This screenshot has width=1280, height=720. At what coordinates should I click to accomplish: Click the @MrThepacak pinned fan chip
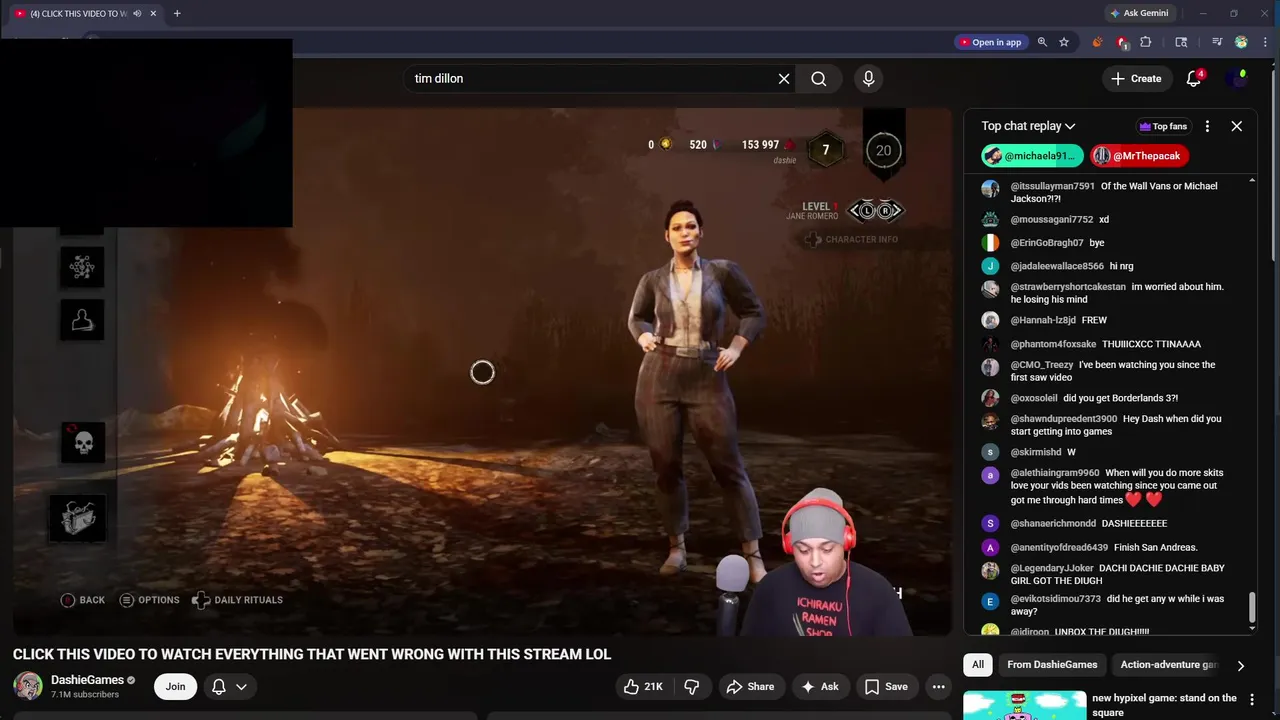(1139, 156)
